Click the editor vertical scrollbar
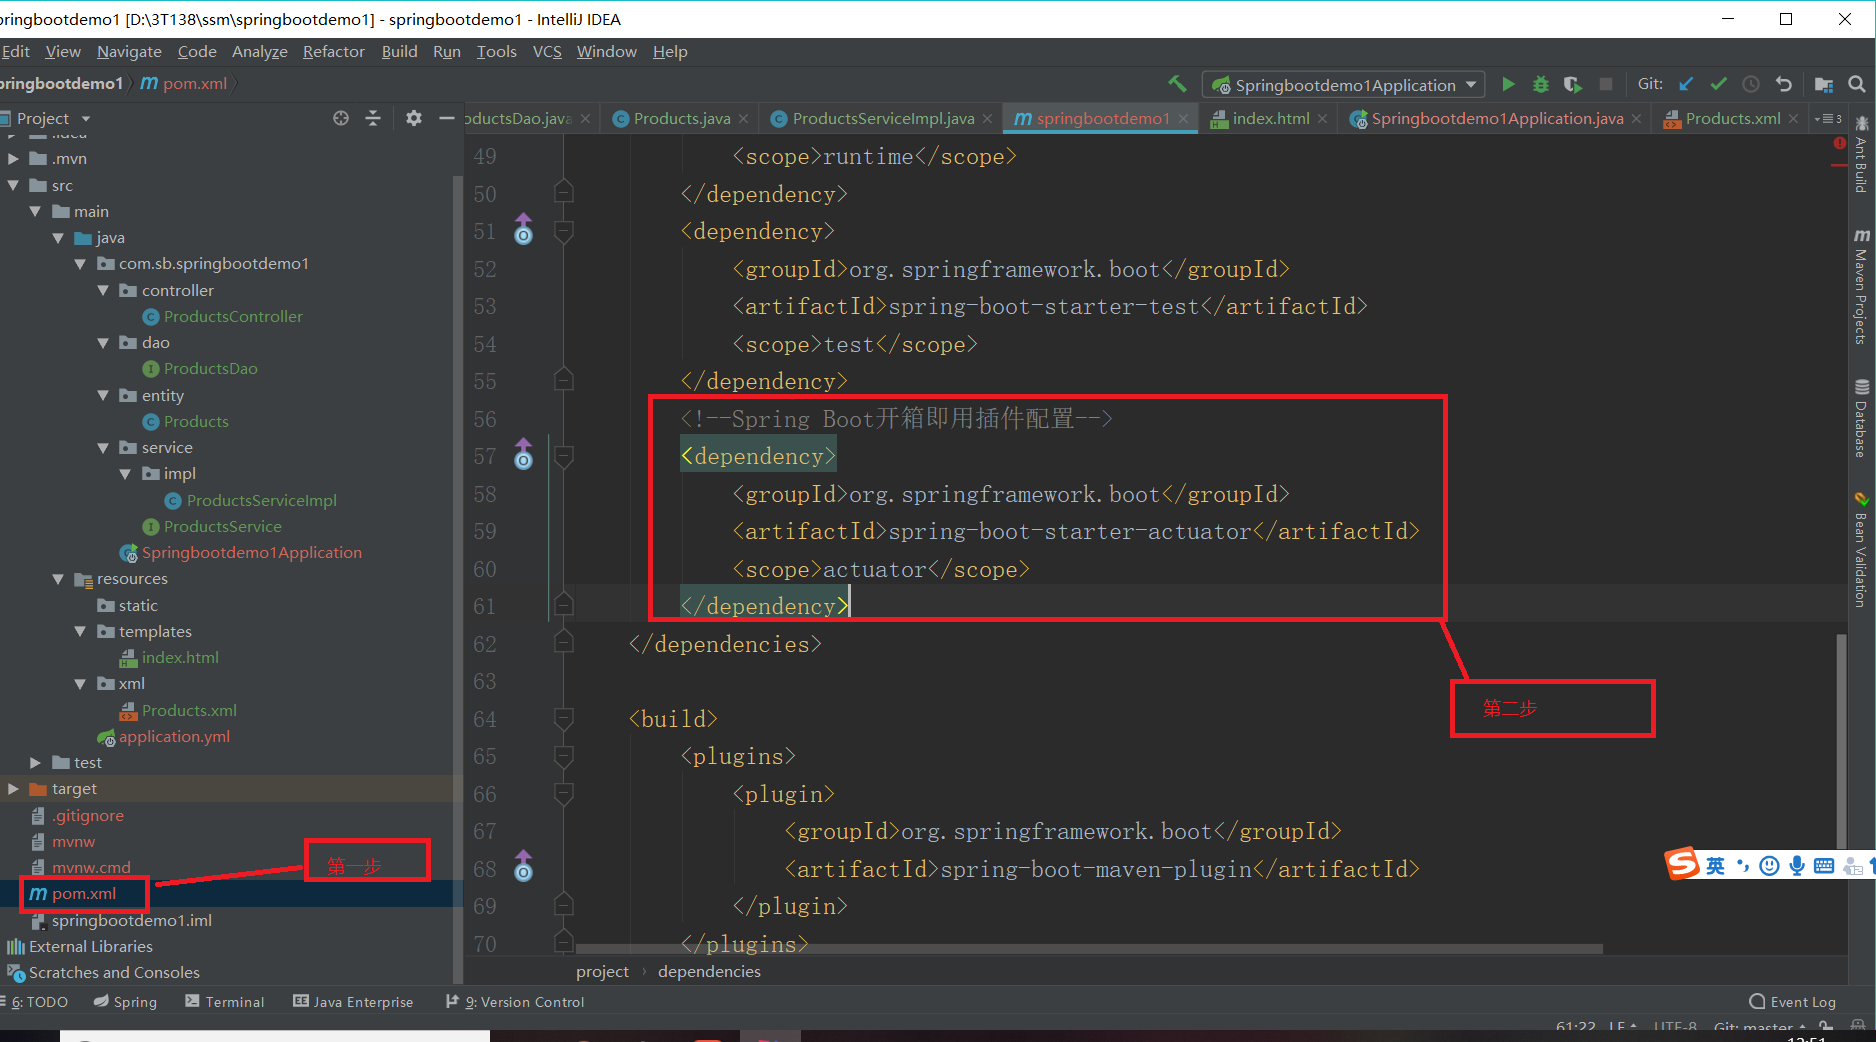The image size is (1876, 1042). coord(1841,740)
